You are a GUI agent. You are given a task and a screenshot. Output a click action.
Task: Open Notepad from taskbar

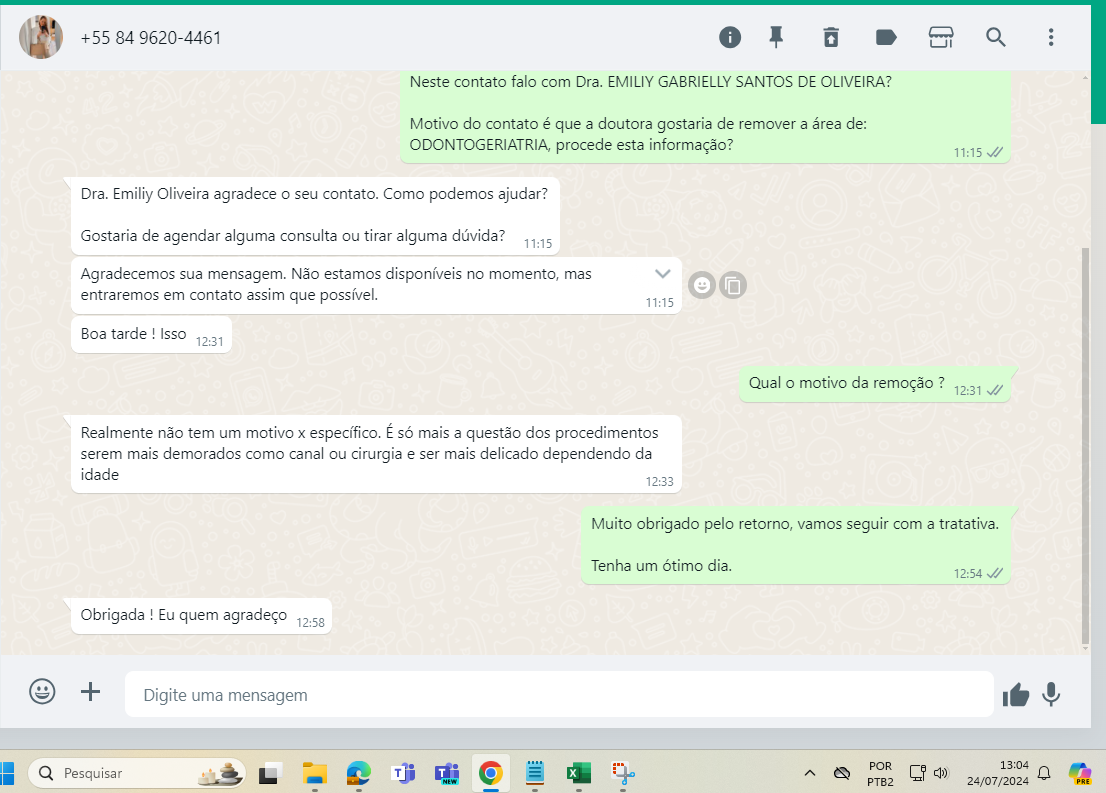point(535,773)
